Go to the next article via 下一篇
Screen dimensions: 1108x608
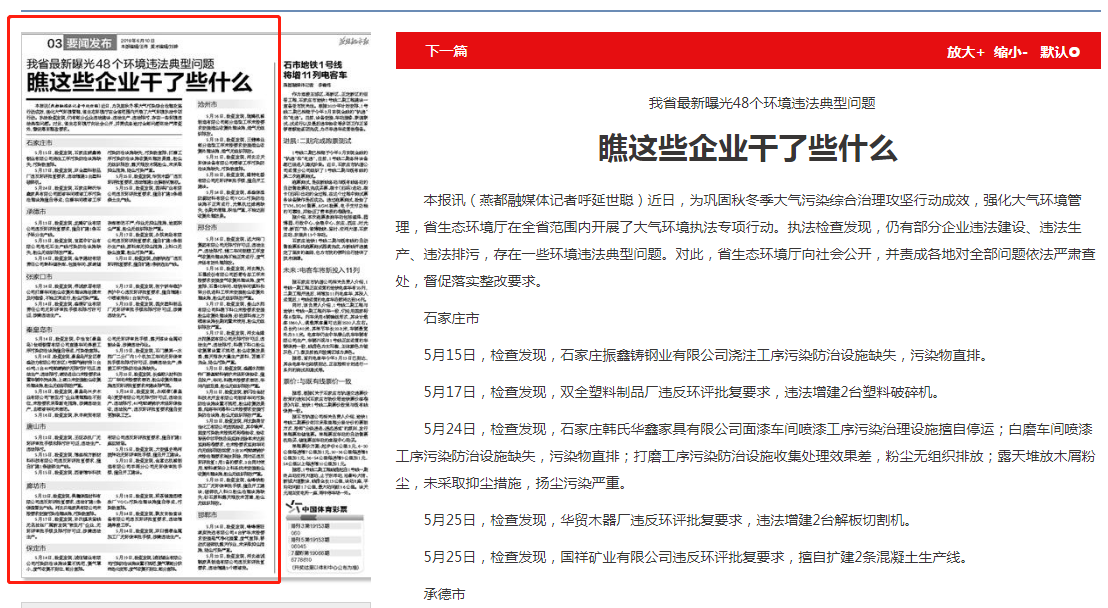(x=446, y=51)
